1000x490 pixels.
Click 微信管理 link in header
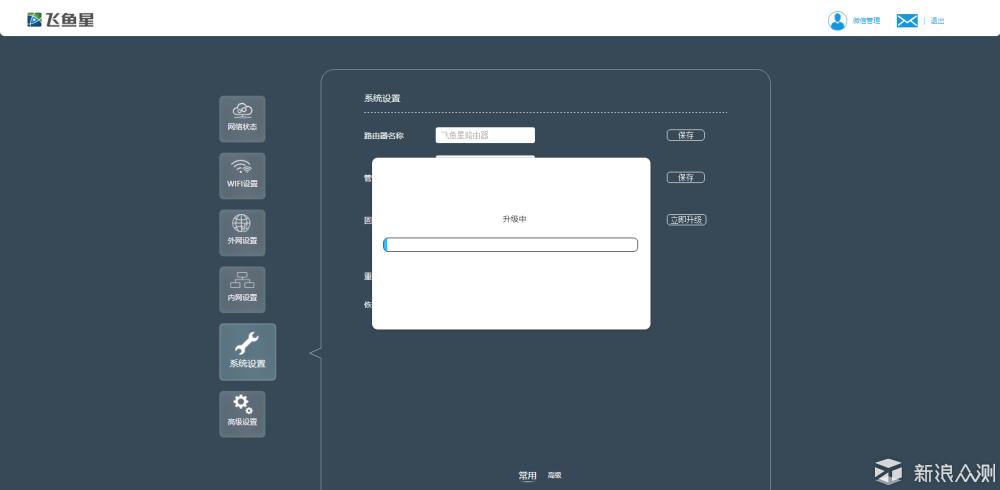tap(866, 20)
